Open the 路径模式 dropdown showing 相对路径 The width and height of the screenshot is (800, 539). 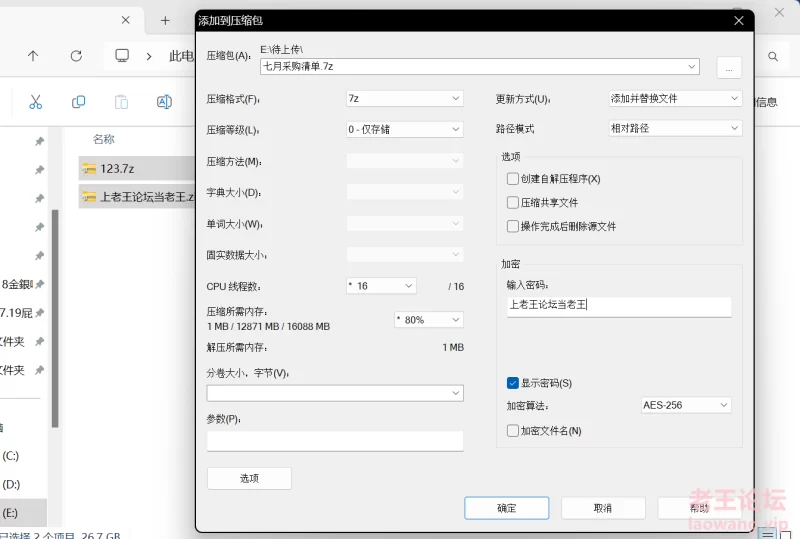[676, 128]
